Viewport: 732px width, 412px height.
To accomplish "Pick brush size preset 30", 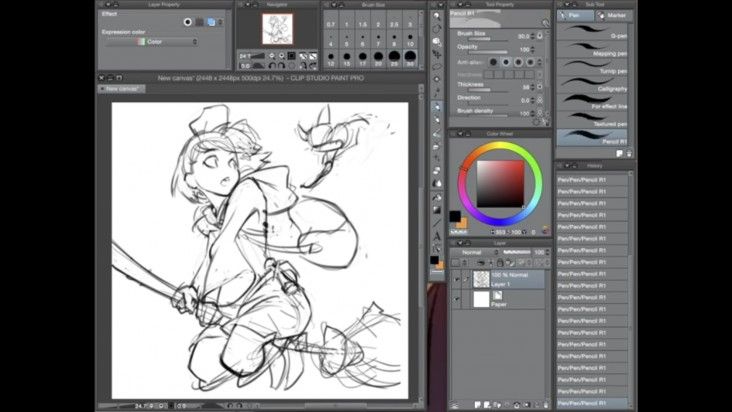I will coord(410,59).
